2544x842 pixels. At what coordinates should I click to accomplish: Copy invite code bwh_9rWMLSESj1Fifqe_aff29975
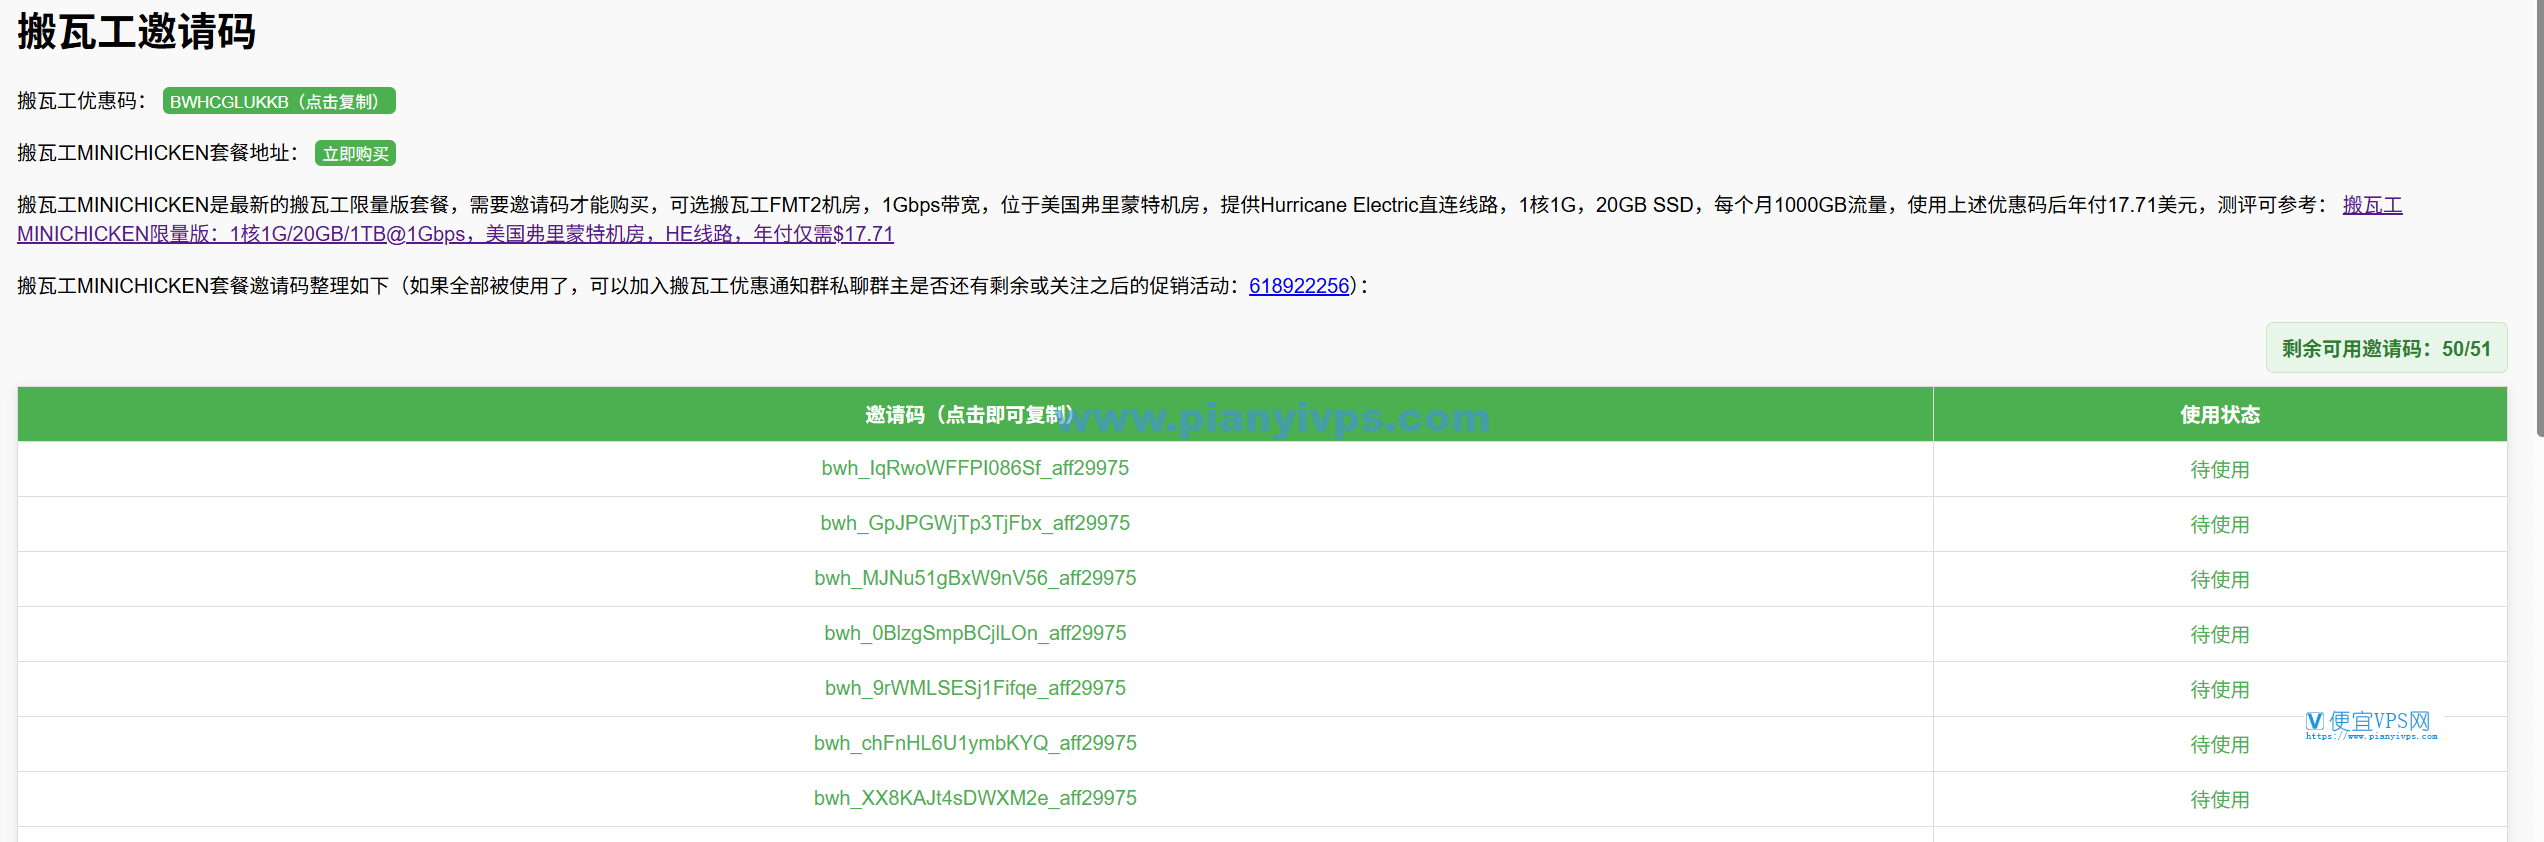point(975,688)
